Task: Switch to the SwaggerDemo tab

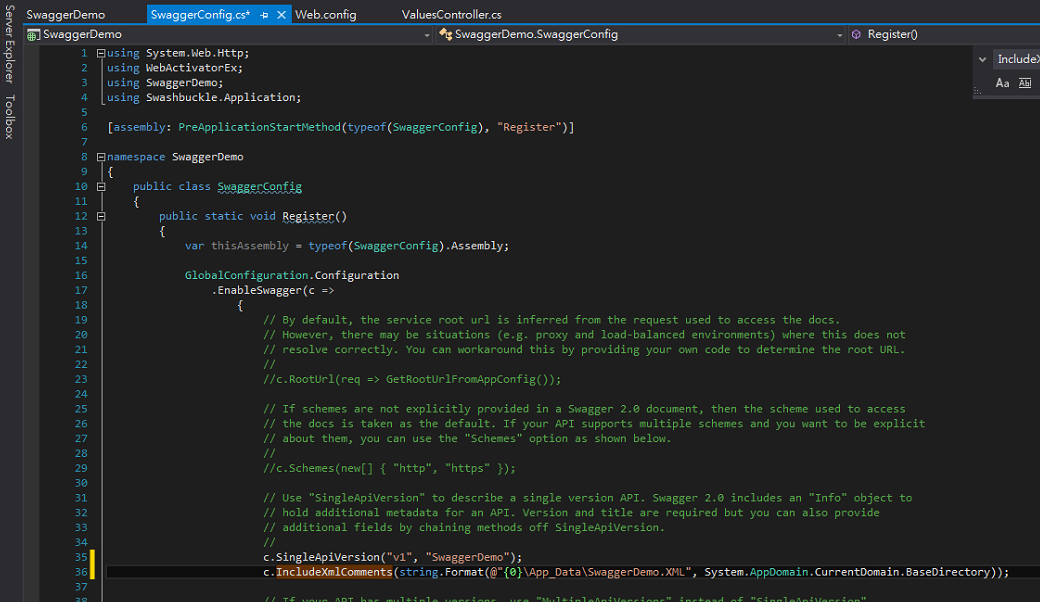Action: [x=66, y=15]
